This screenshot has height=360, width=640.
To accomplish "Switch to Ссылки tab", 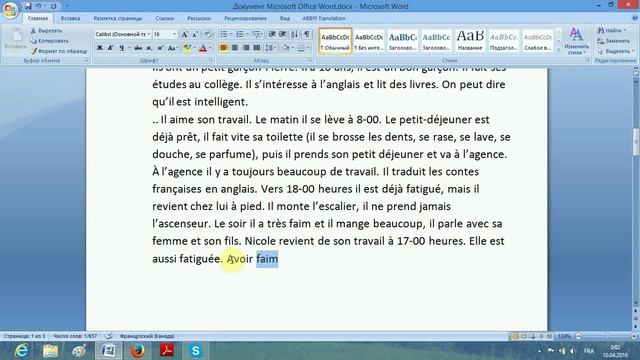I will 164,18.
